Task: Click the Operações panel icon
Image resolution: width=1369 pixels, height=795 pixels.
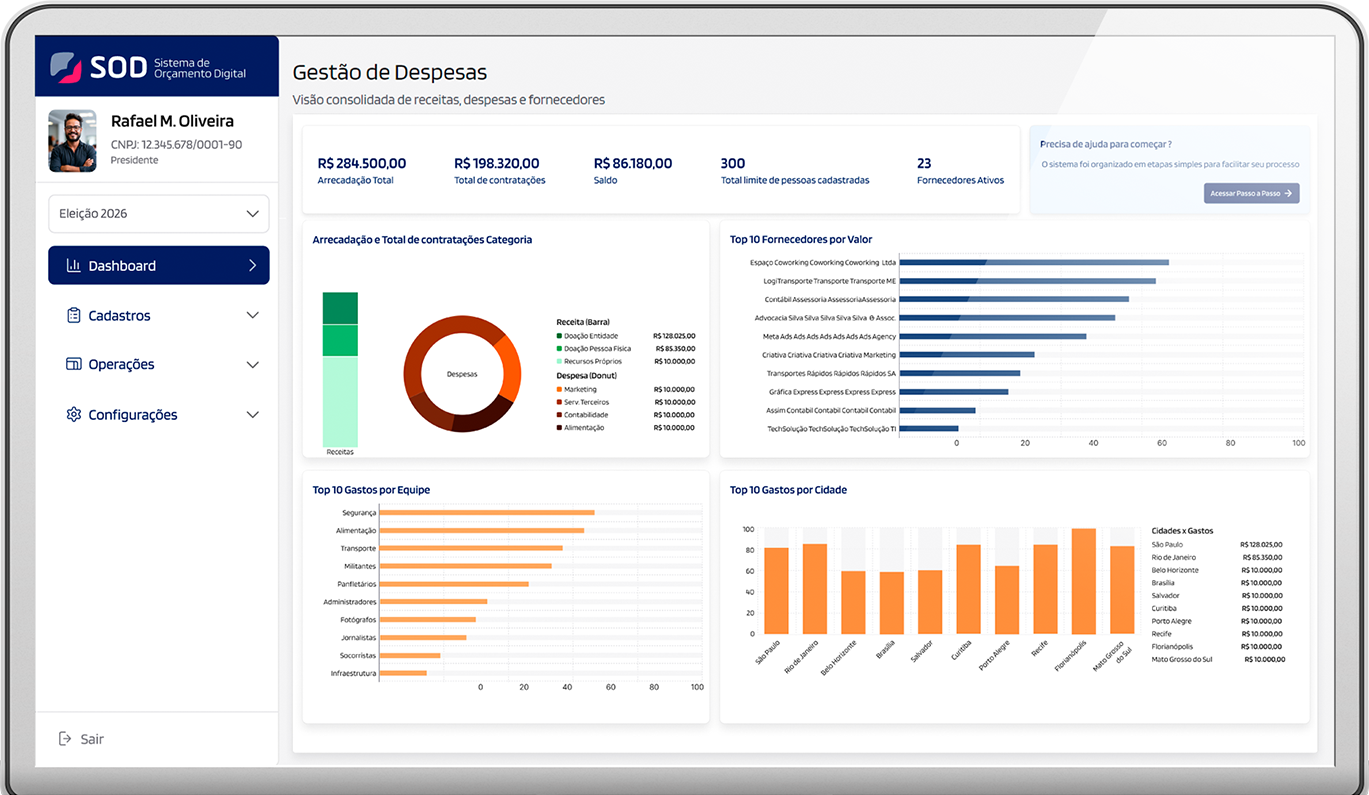Action: click(73, 364)
